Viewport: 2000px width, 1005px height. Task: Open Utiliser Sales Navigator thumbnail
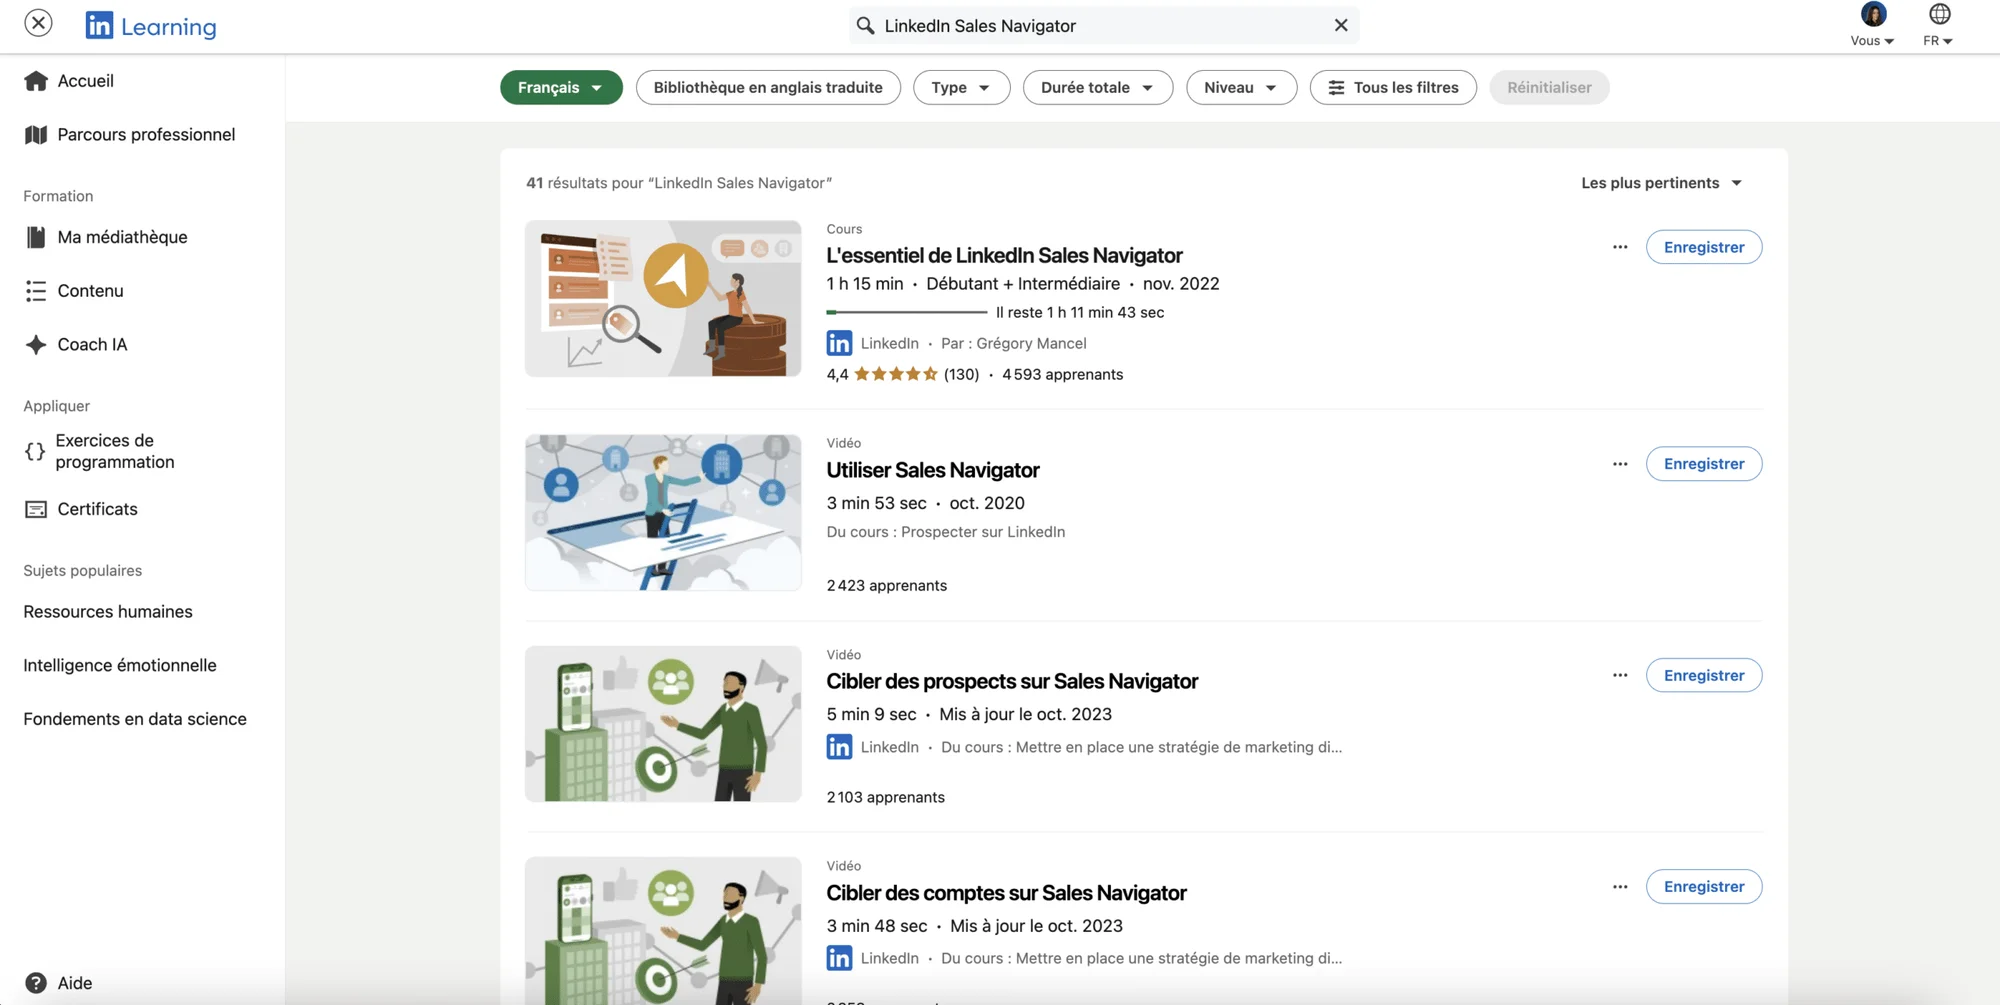coord(663,512)
